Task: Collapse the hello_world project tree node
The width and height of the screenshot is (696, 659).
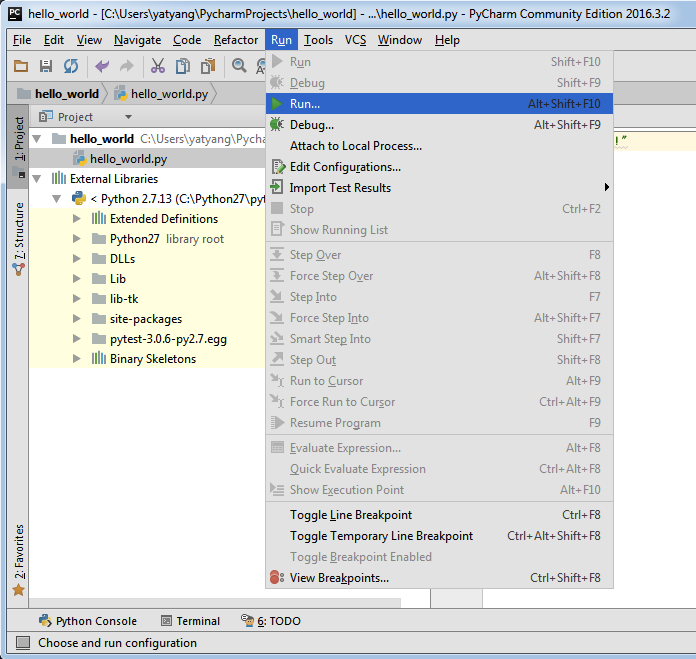Action: 37,139
